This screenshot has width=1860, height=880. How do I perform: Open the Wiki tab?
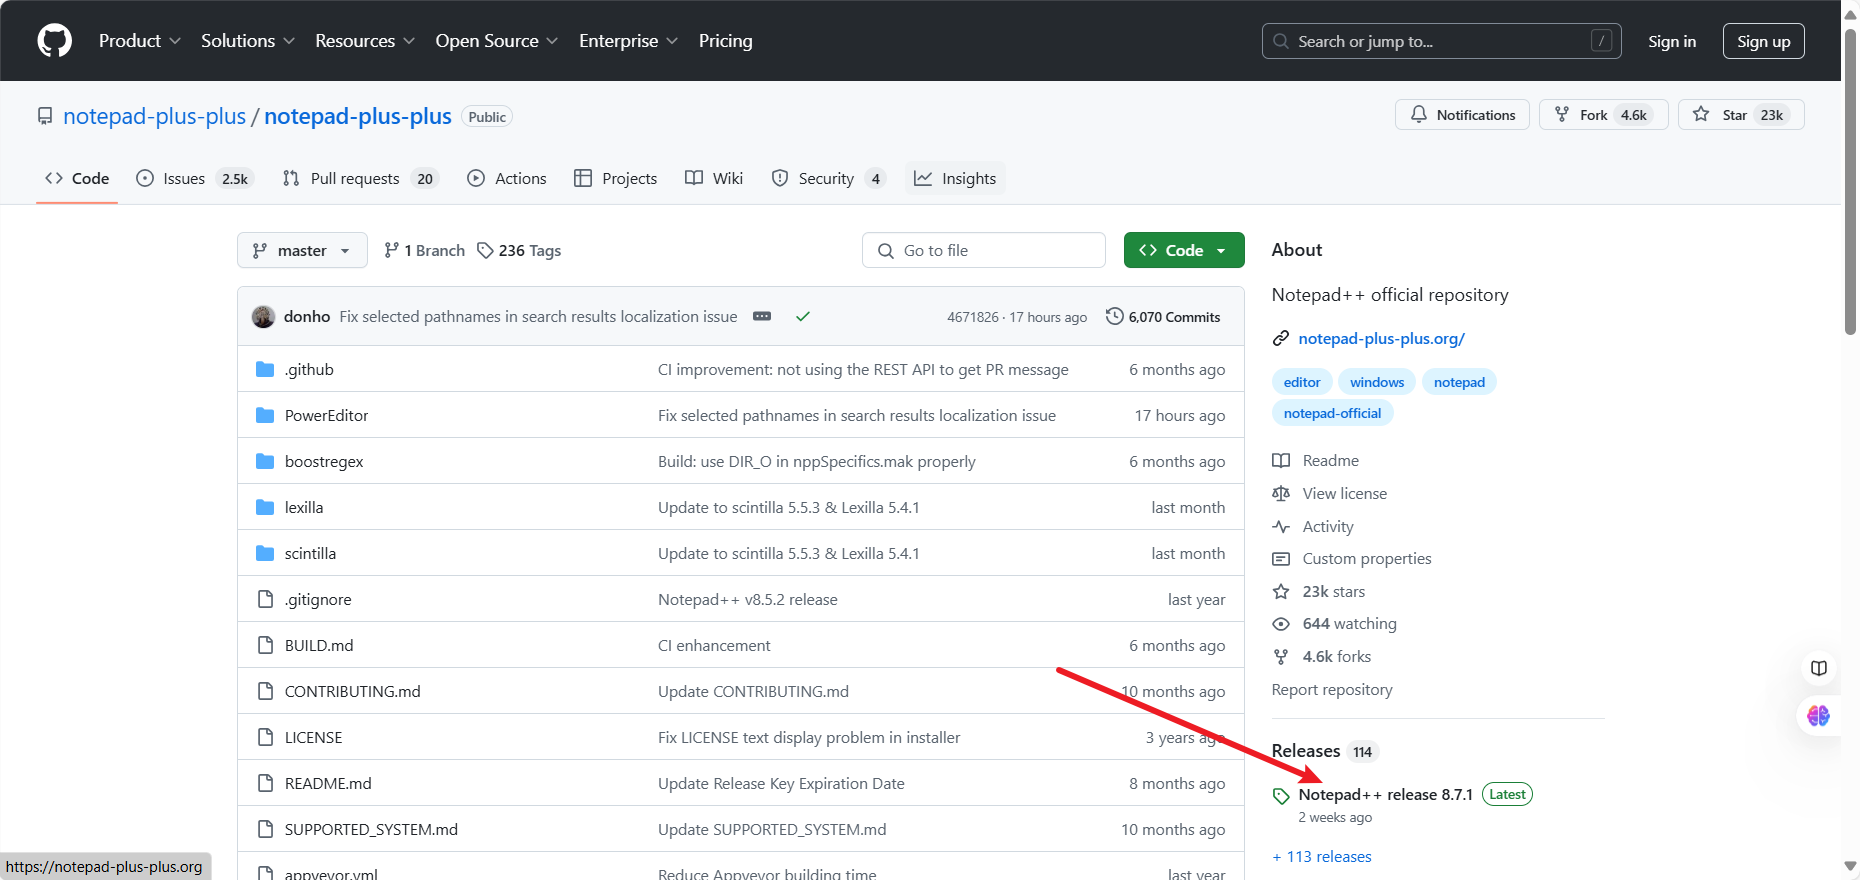714,178
